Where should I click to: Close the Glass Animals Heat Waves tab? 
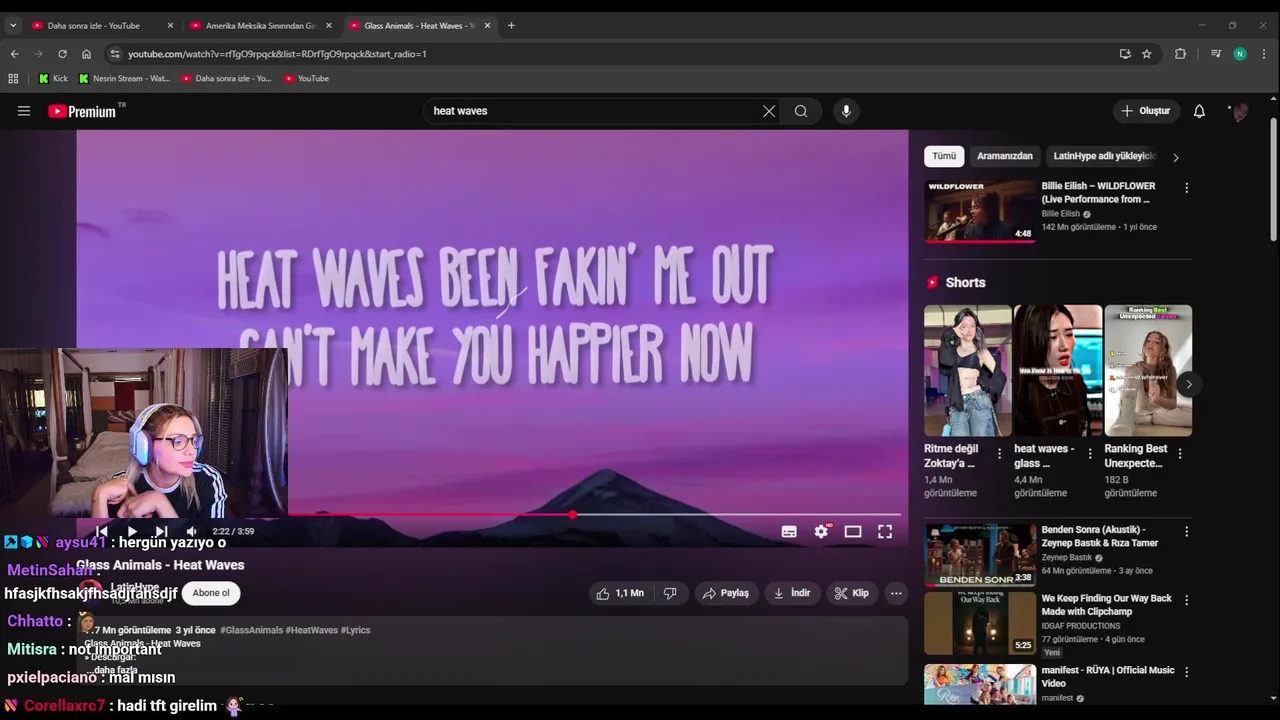[487, 25]
